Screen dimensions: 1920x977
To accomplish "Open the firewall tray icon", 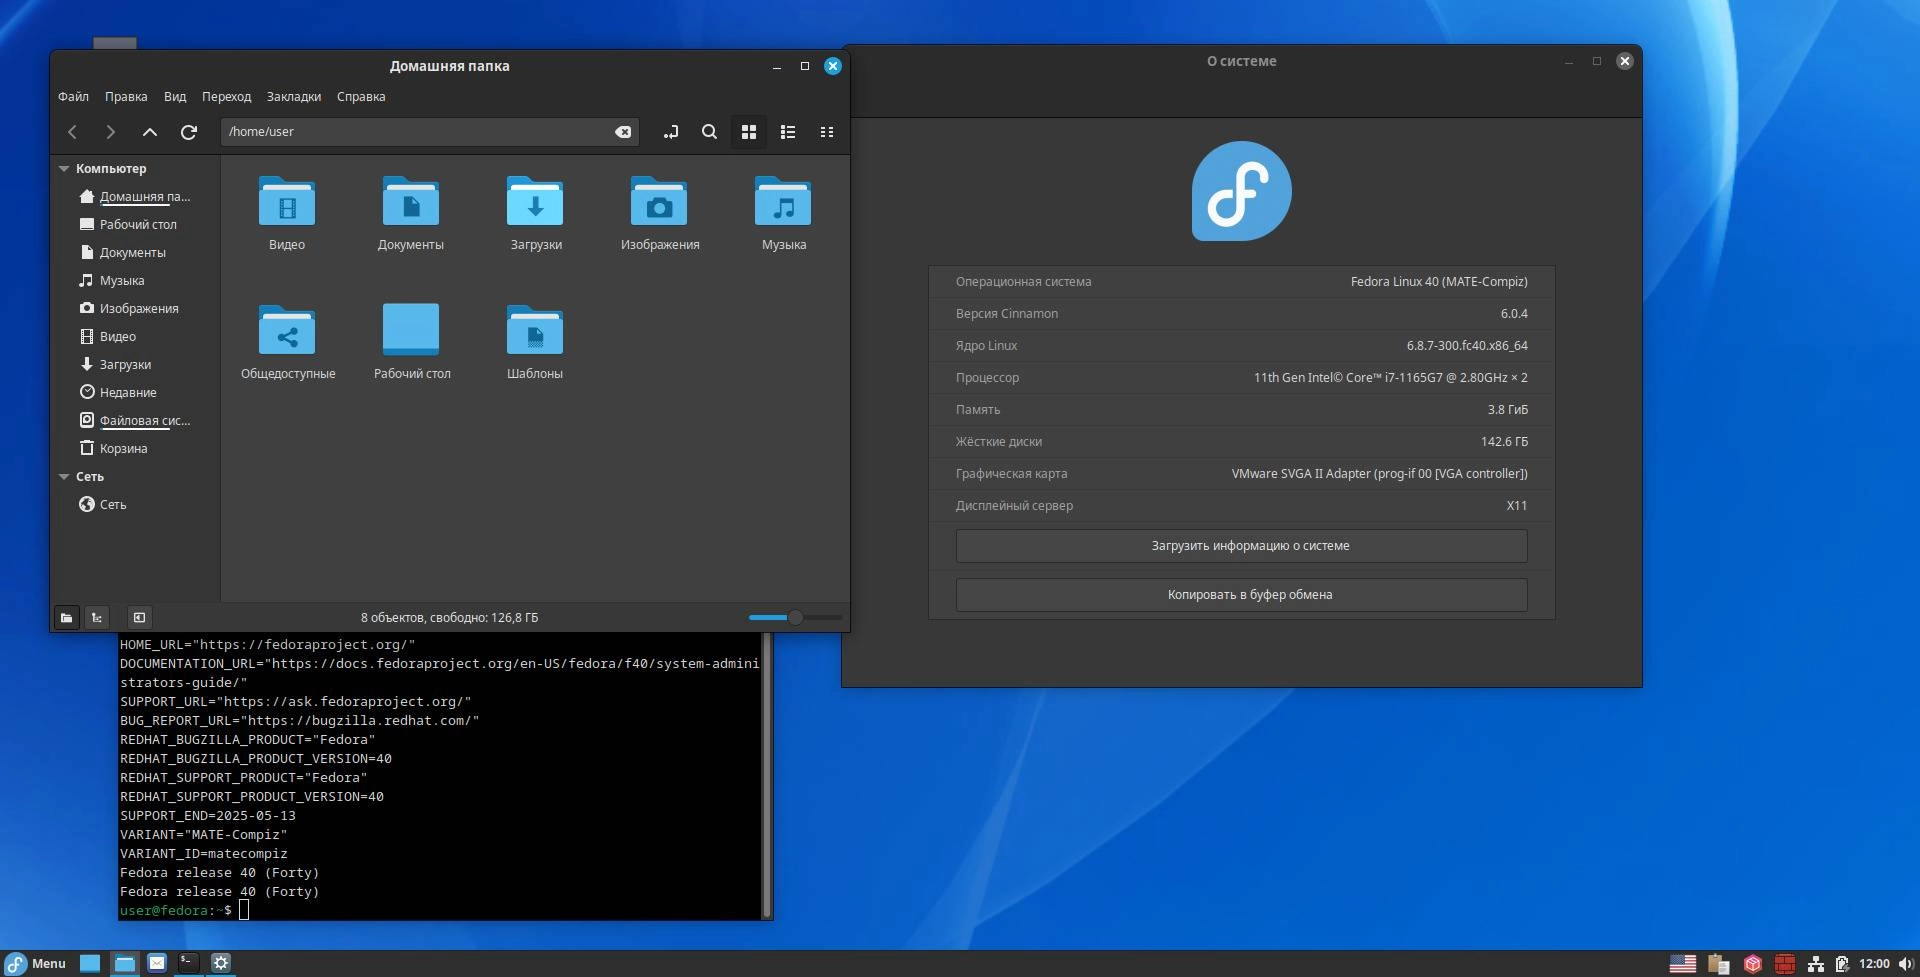I will (x=1785, y=964).
